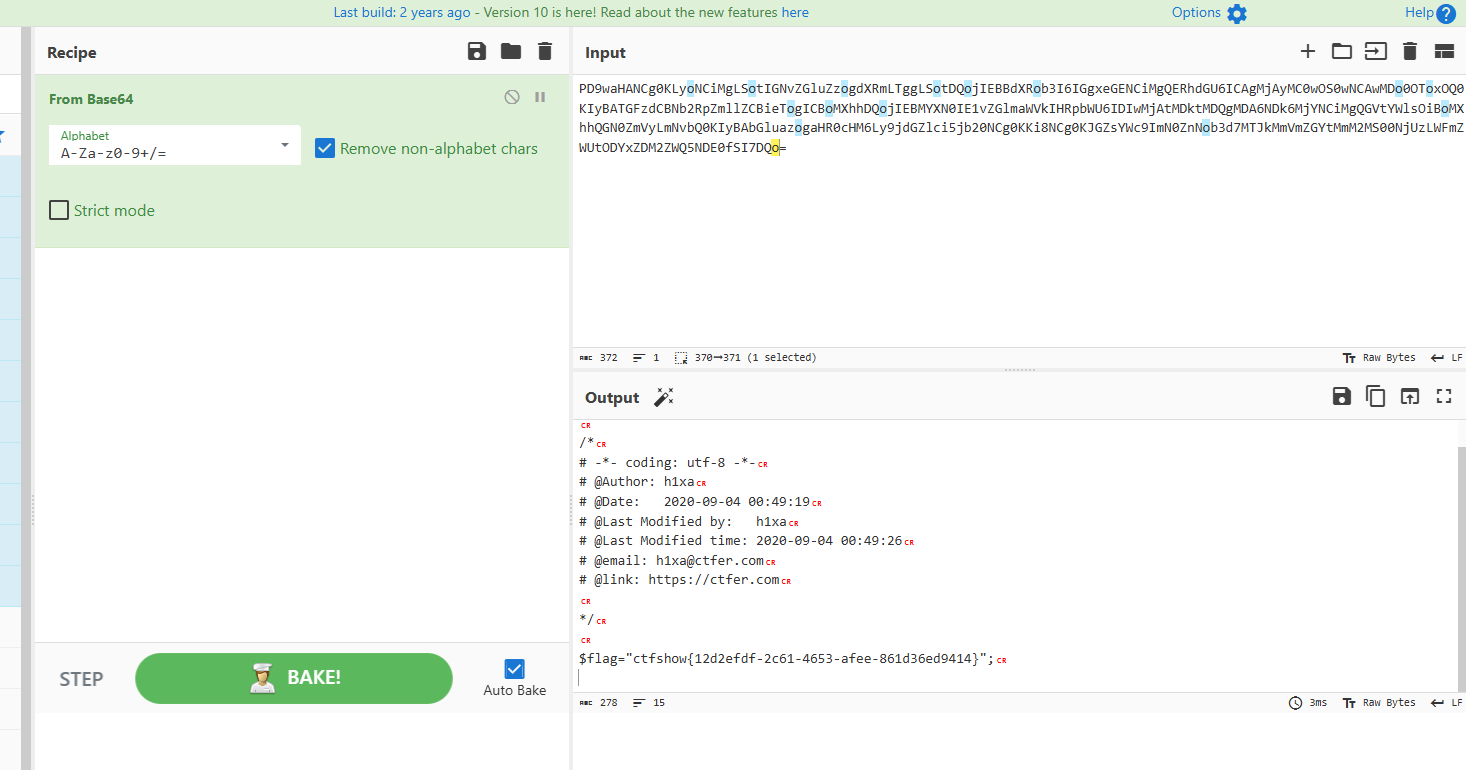Click the Output panel title
This screenshot has width=1466, height=770.
[612, 398]
